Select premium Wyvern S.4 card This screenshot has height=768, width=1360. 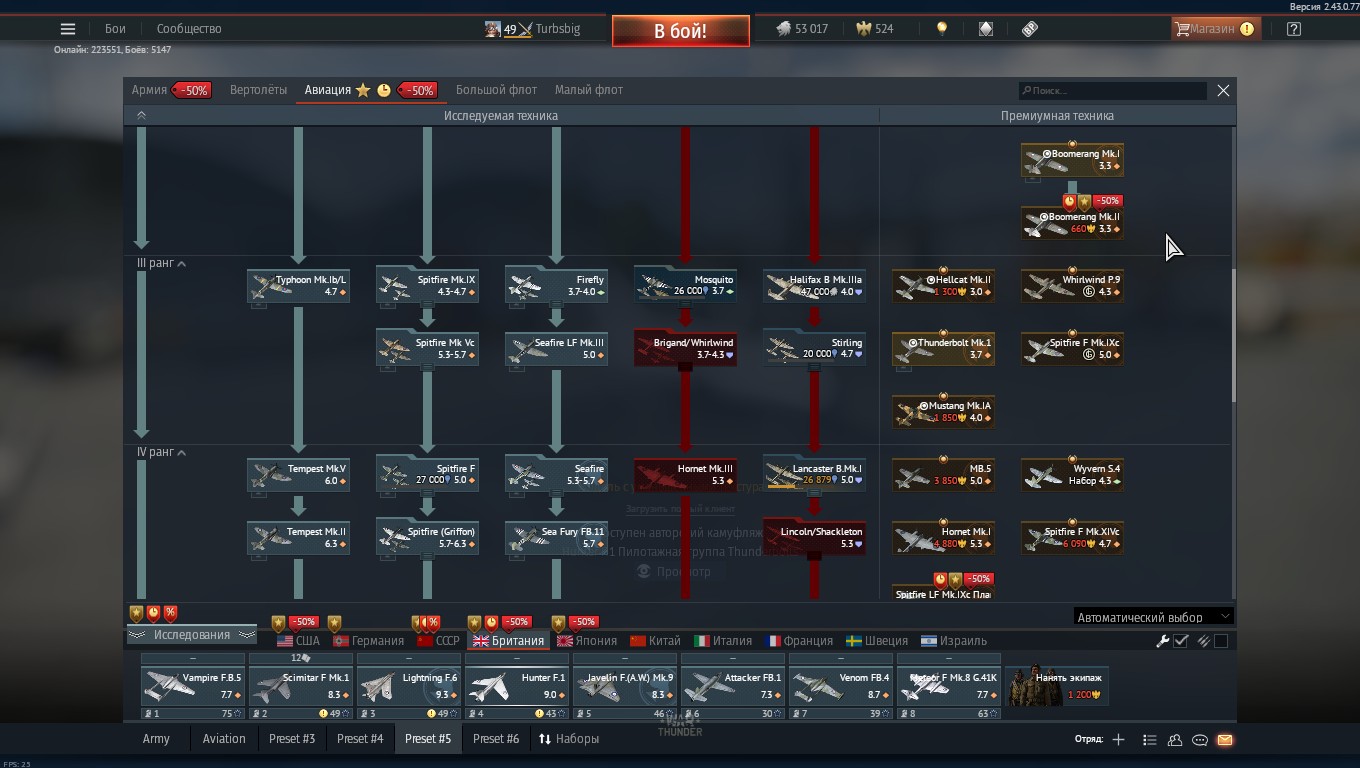point(1072,474)
